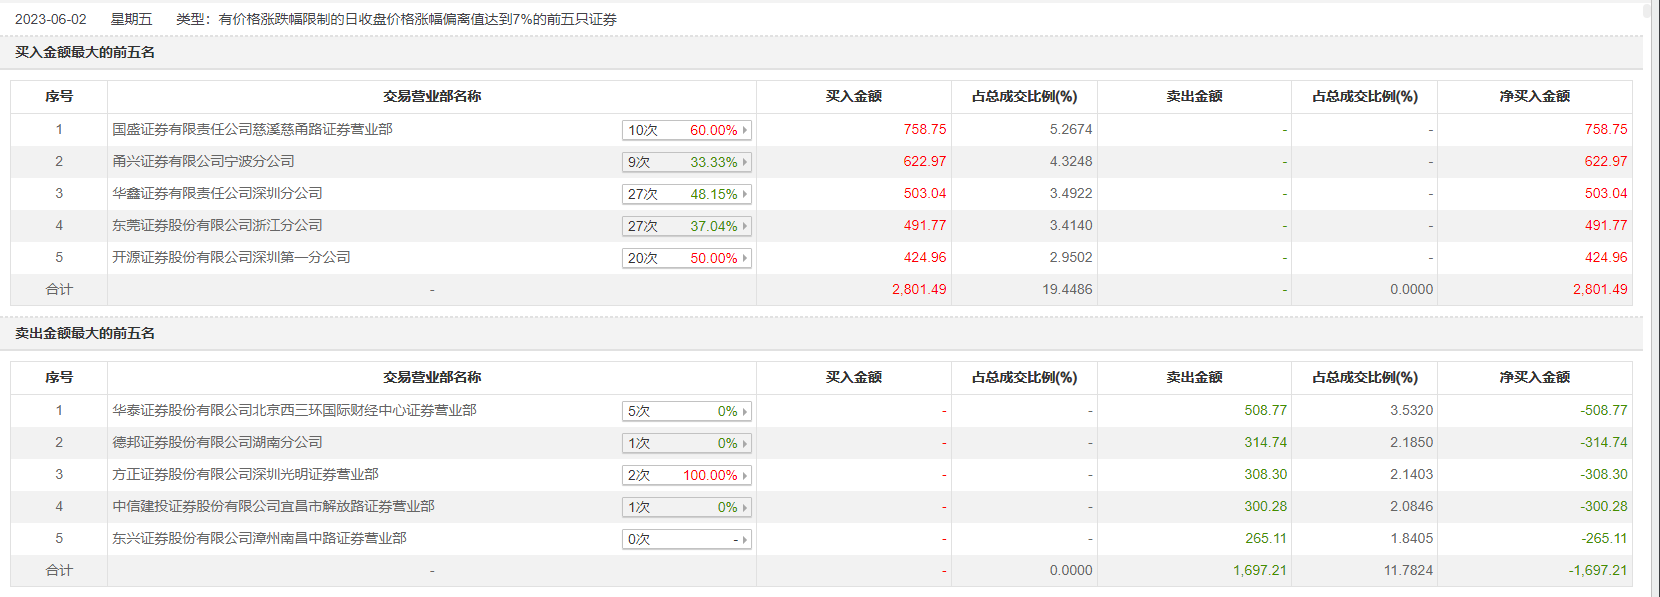The height and width of the screenshot is (597, 1660).
Task: Open 中信建投证券宜昌市解放路营业部 link
Action: (x=273, y=506)
